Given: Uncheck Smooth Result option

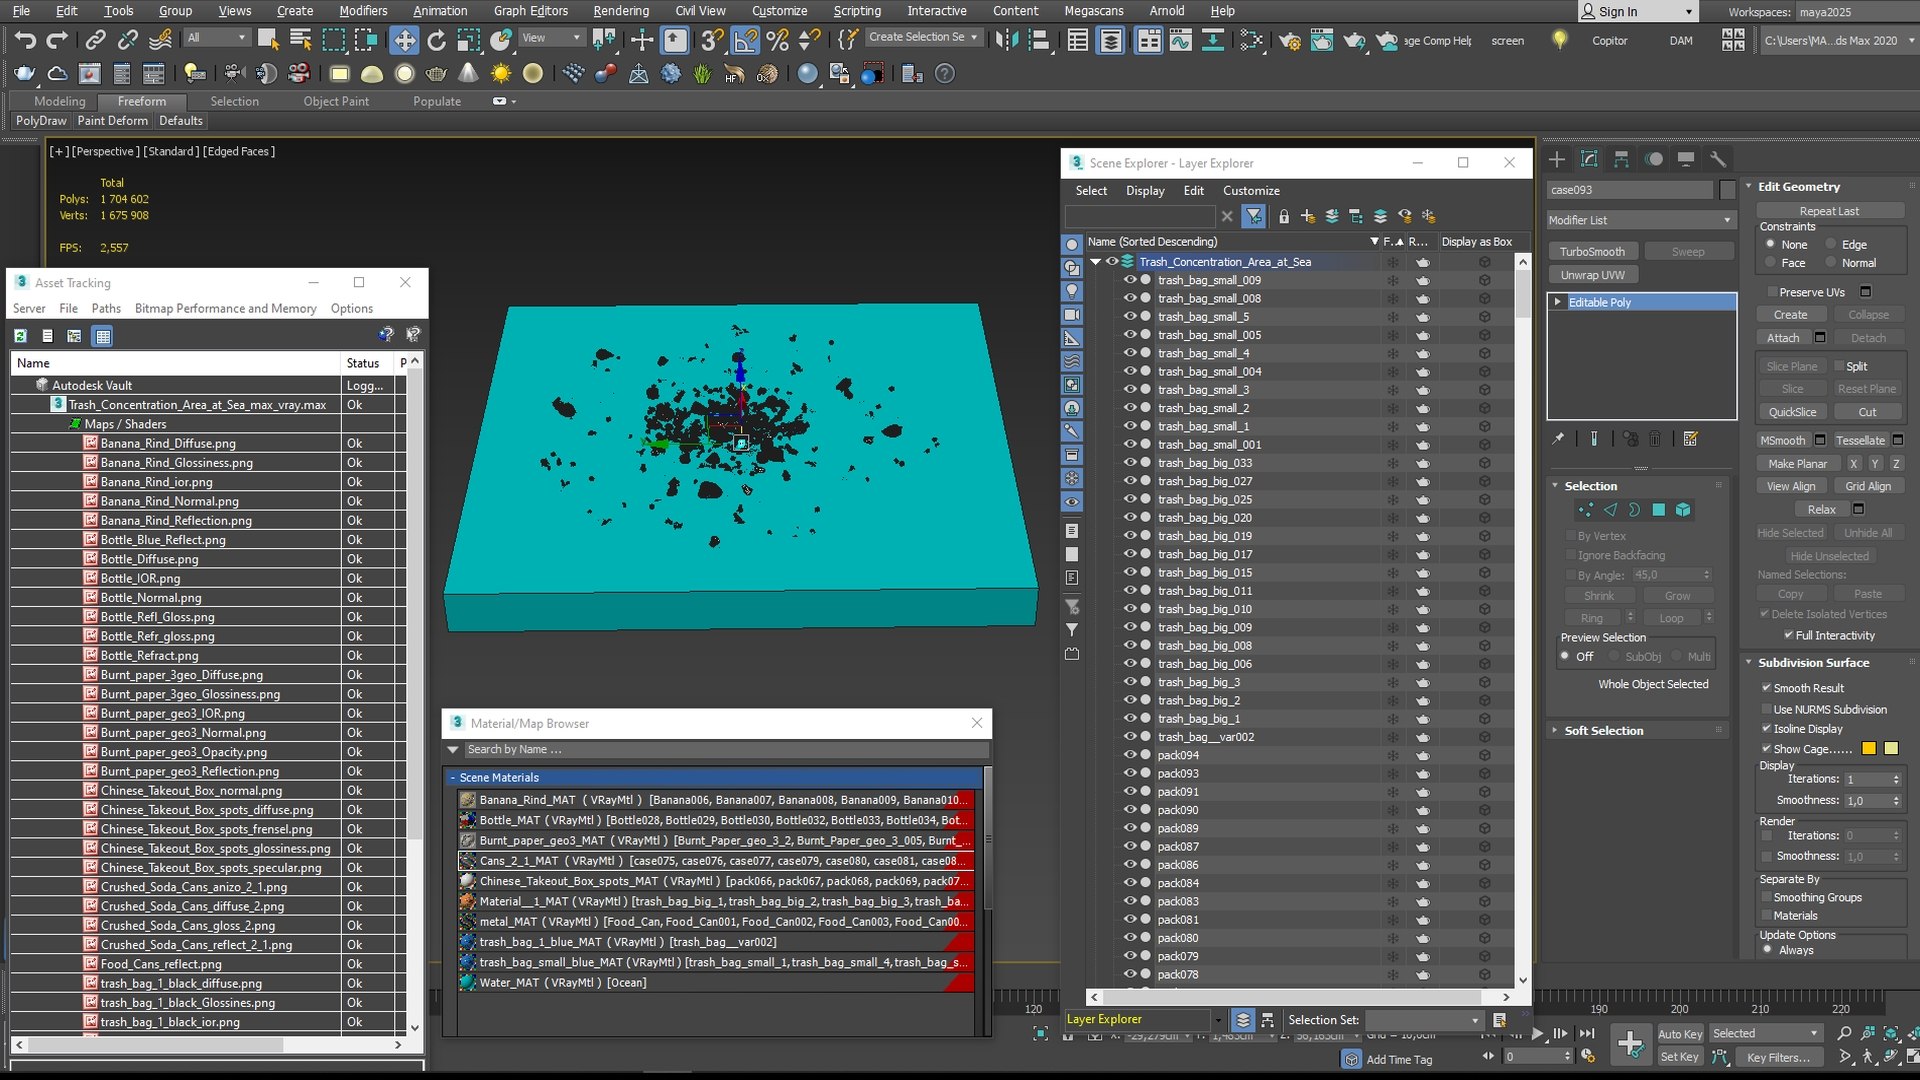Looking at the screenshot, I should (1767, 688).
